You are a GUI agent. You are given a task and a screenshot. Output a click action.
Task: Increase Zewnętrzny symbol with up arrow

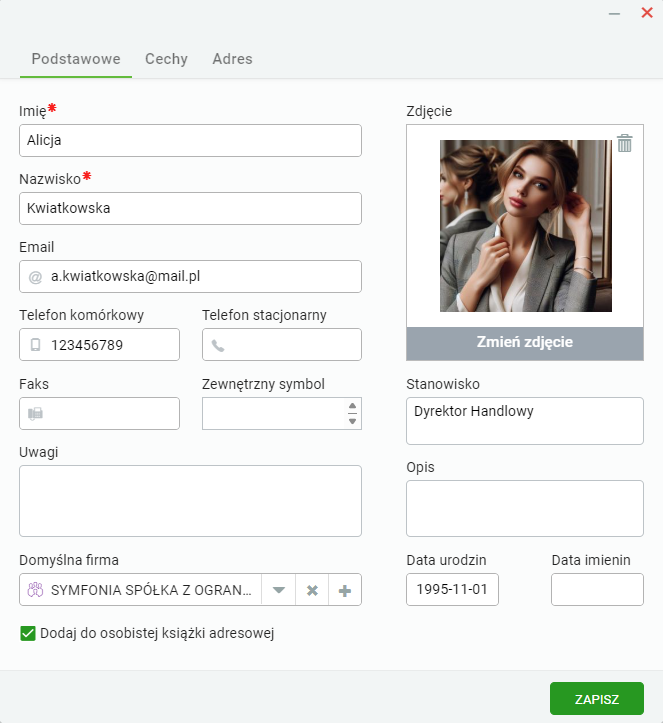point(352,406)
